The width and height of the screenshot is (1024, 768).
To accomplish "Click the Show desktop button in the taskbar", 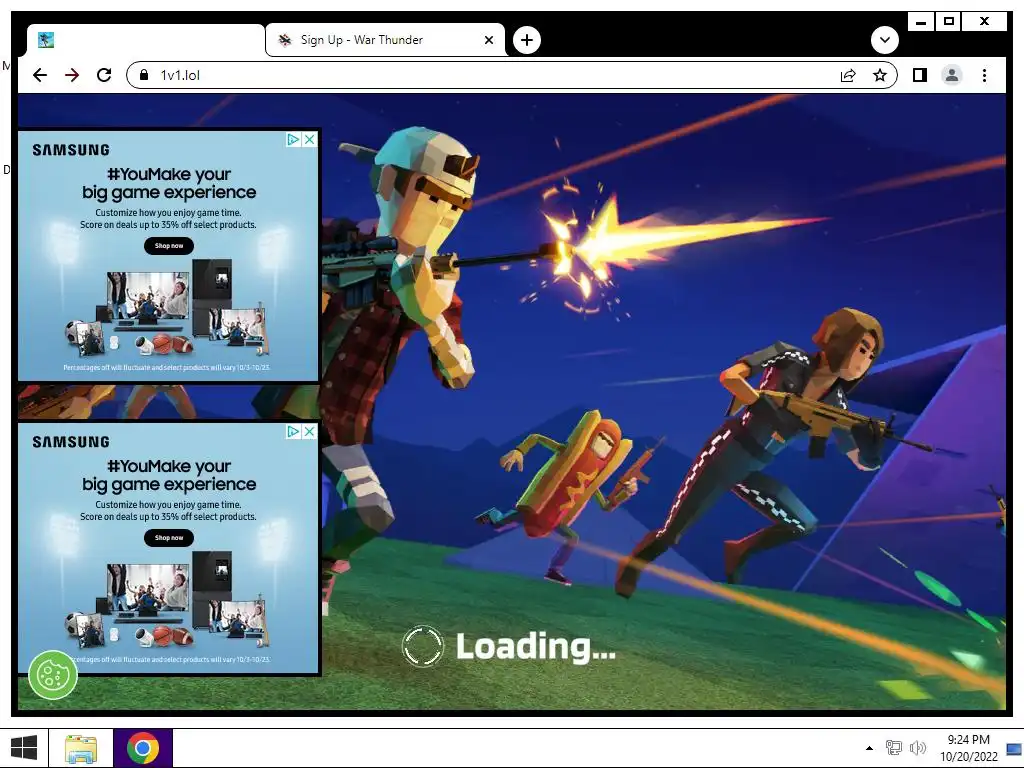I will 1014,748.
